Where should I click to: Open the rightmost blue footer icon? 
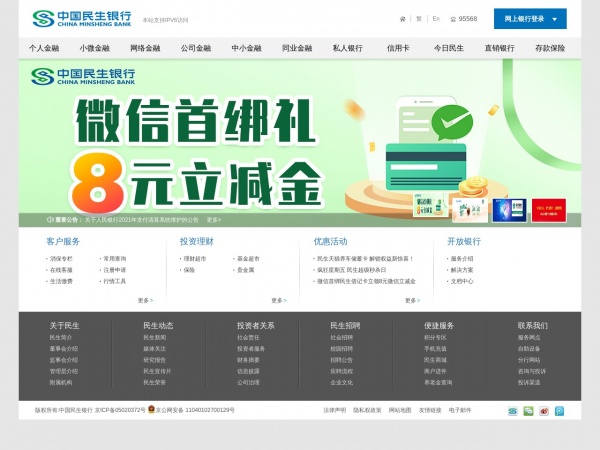point(559,411)
